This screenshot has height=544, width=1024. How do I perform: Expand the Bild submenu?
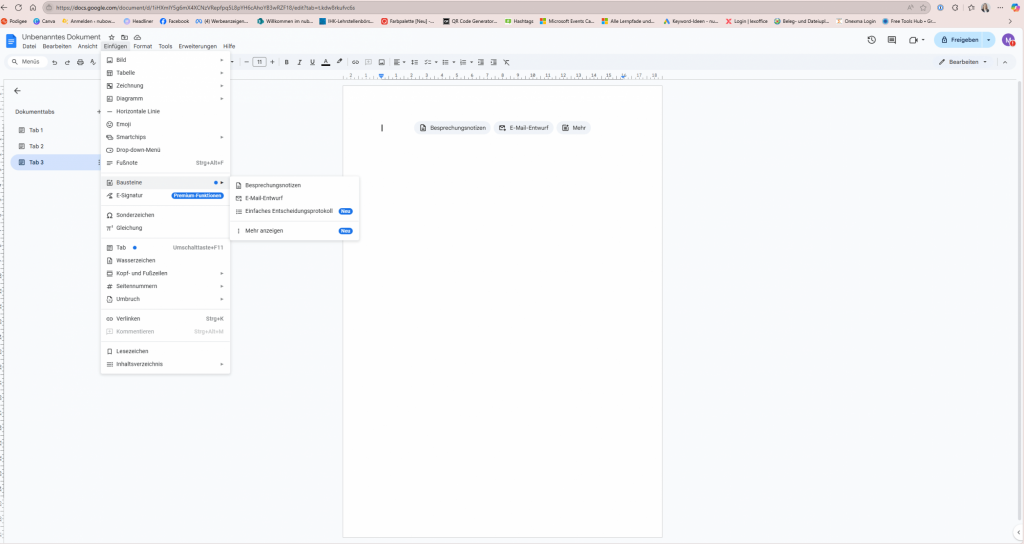tap(165, 60)
